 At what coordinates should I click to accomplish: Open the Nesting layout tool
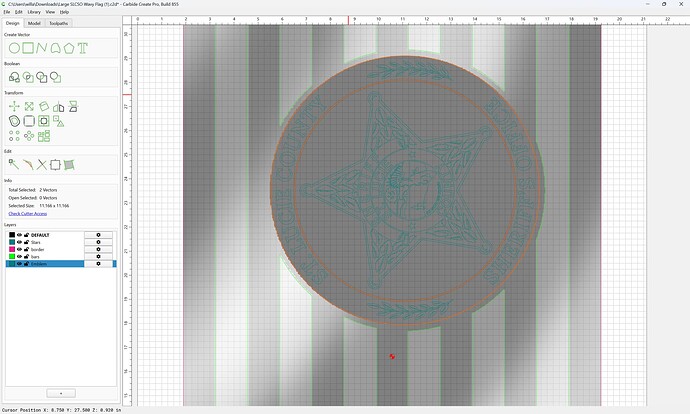coord(44,136)
